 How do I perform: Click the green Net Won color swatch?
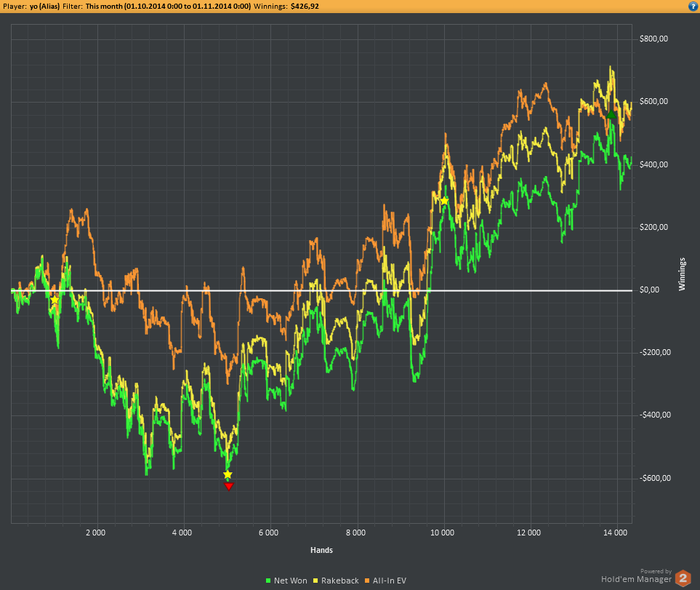point(268,581)
